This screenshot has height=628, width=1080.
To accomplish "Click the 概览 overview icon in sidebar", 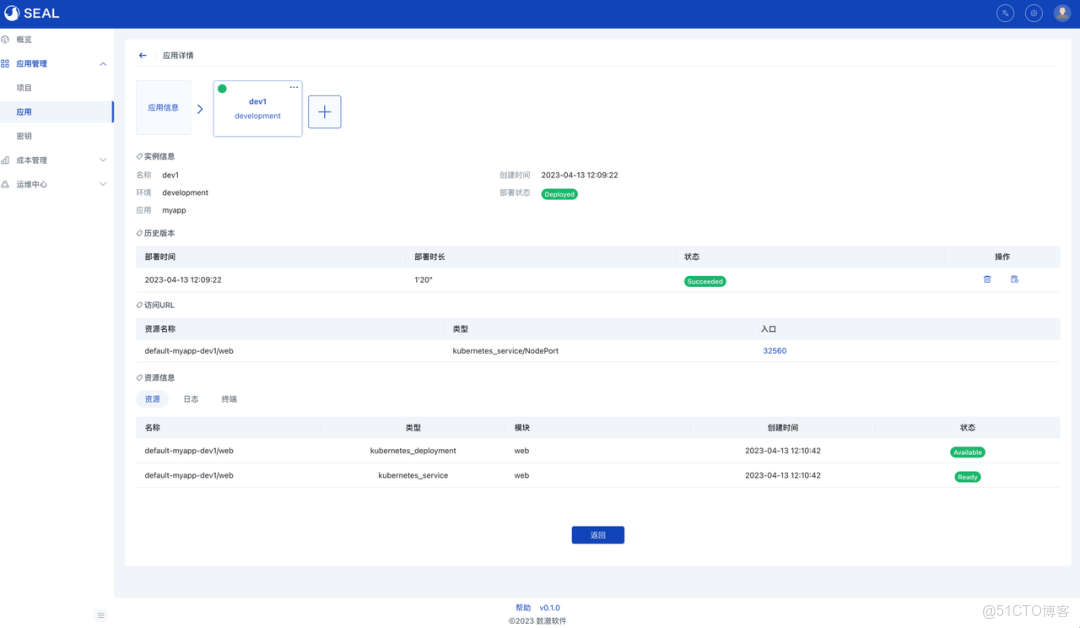I will [x=10, y=39].
